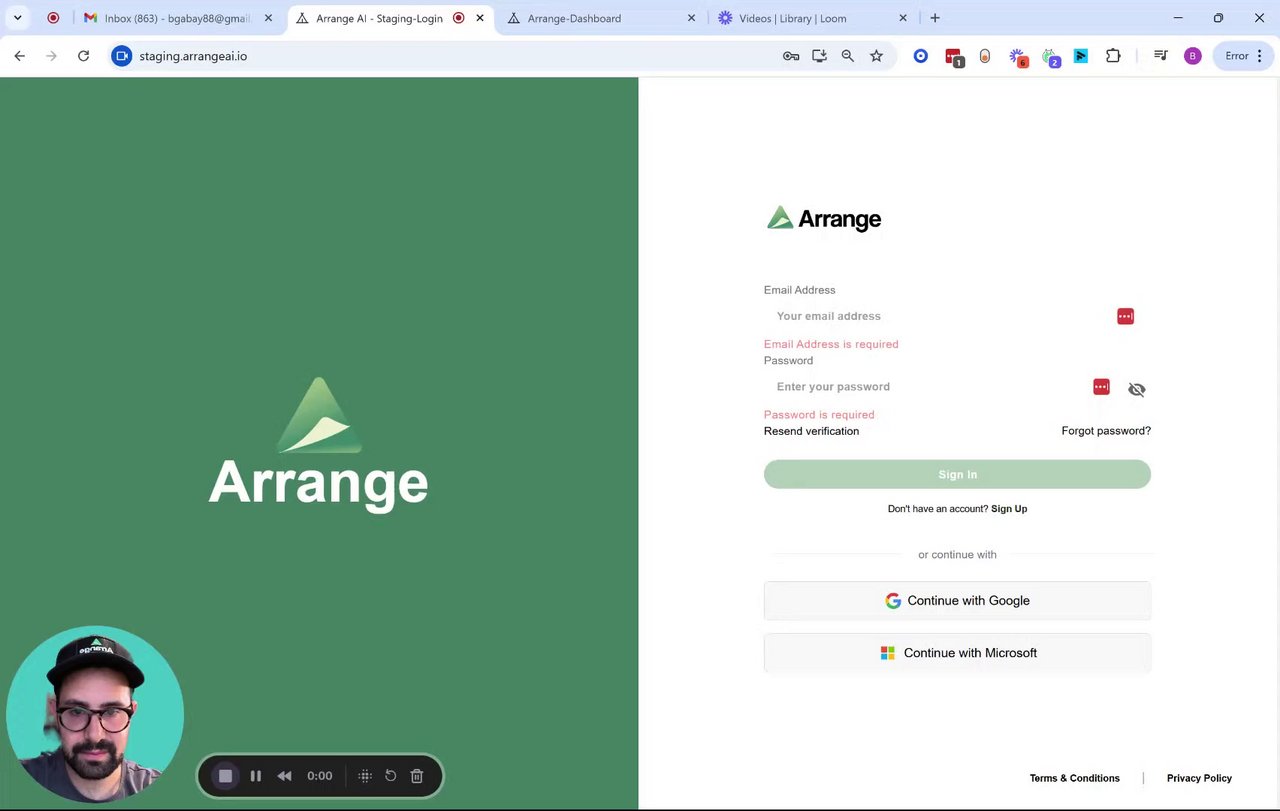Click the Loom webcam bubble
Image resolution: width=1280 pixels, height=811 pixels.
95,714
